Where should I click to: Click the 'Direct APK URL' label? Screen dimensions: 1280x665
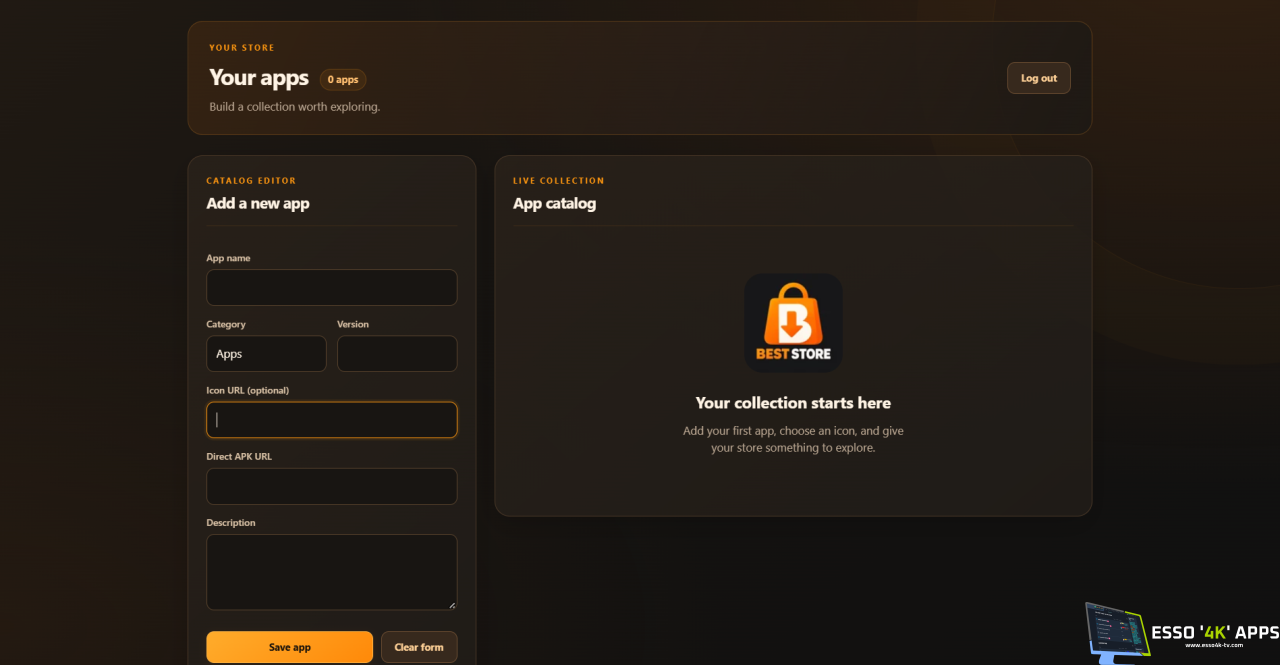239,456
